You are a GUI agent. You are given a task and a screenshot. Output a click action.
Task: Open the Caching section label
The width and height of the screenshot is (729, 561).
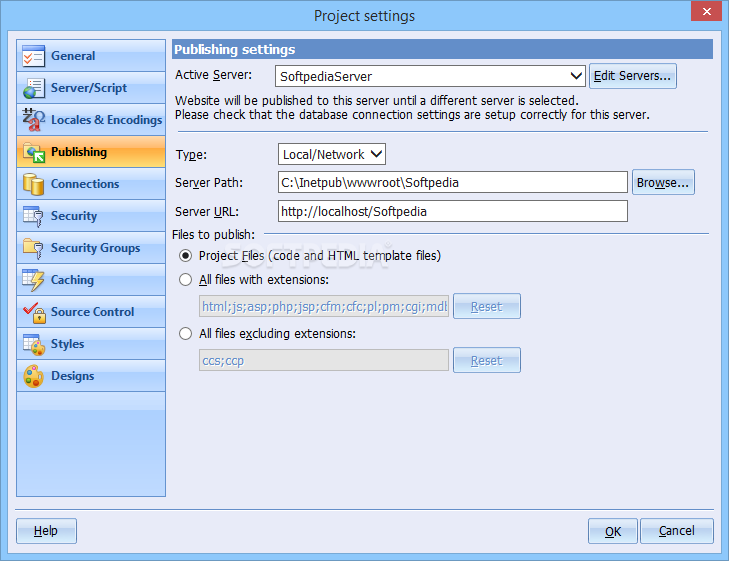pos(72,280)
